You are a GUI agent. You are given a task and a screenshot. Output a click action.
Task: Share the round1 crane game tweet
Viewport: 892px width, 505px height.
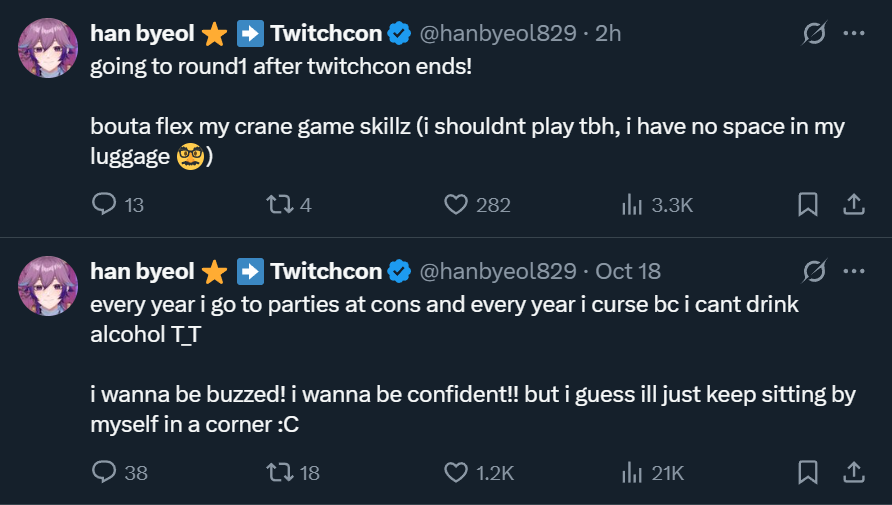[x=853, y=205]
